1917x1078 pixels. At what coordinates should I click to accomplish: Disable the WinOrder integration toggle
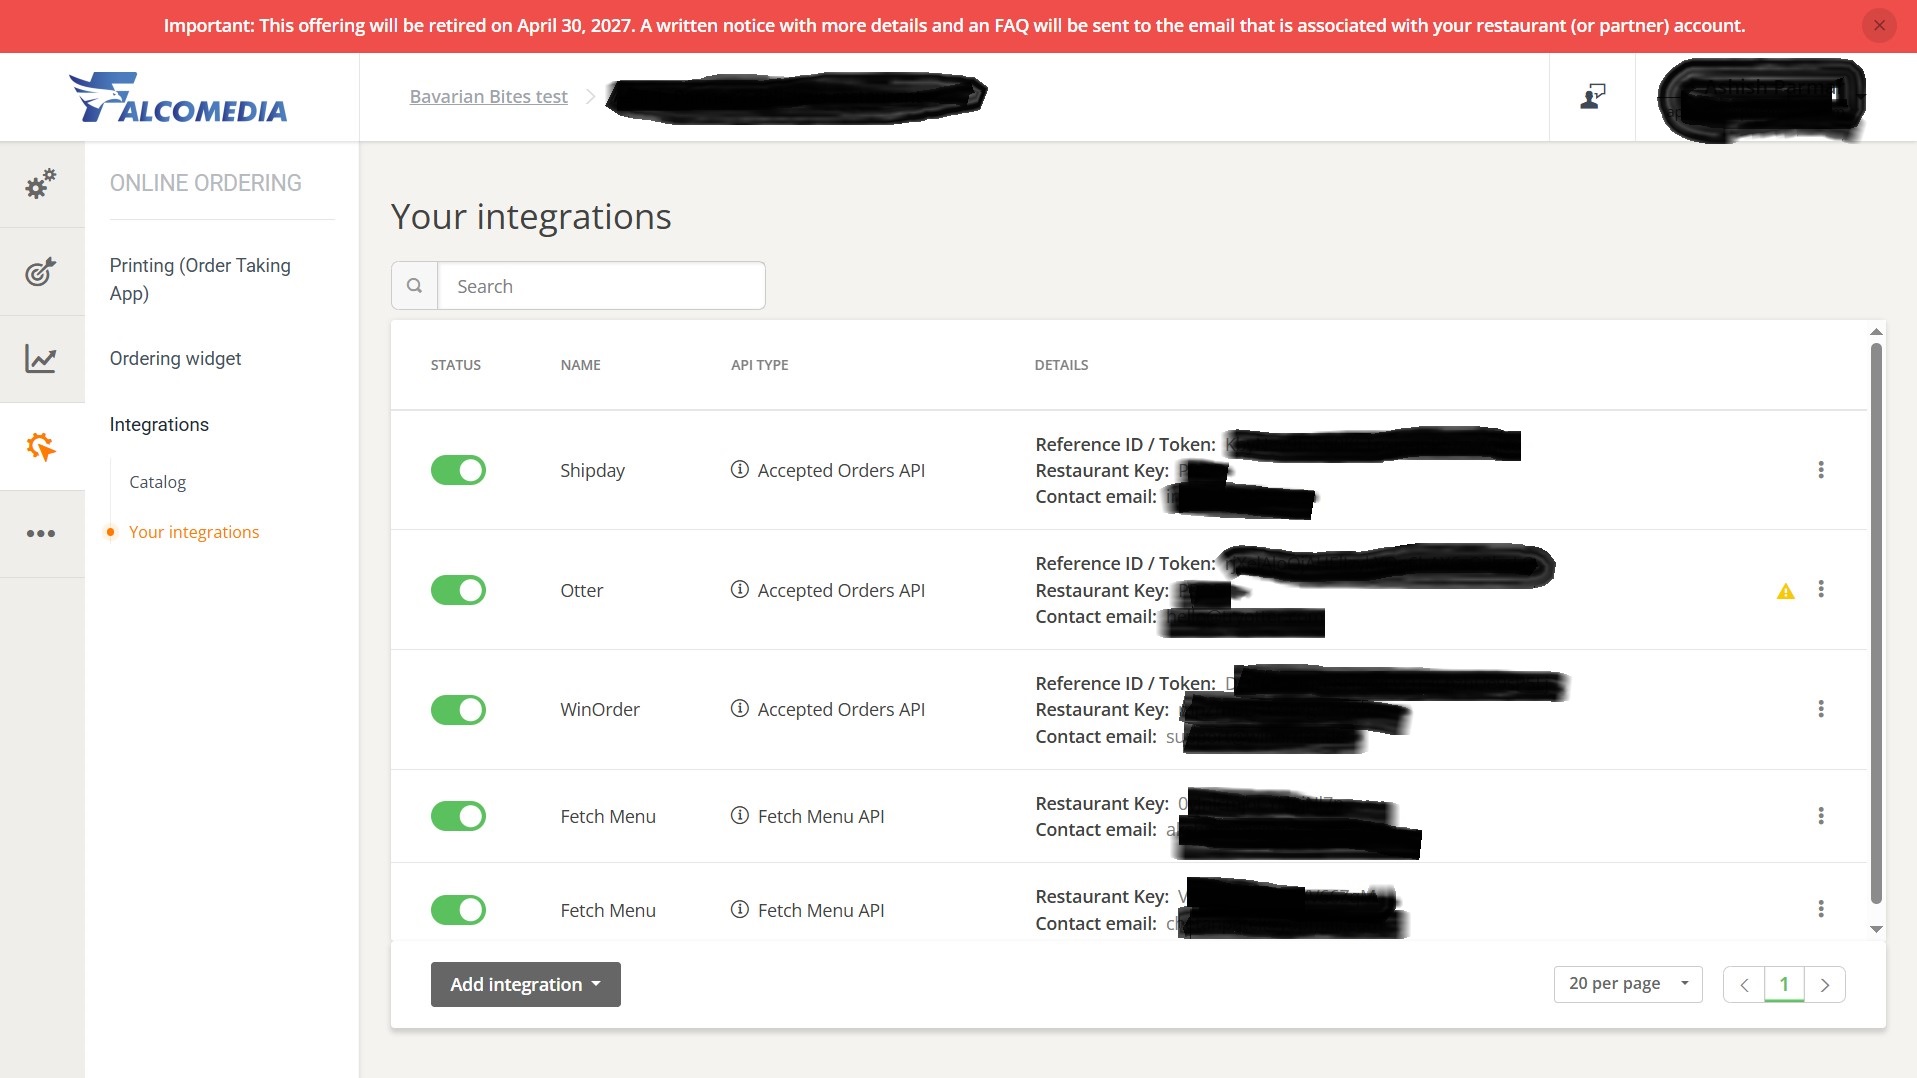[458, 710]
